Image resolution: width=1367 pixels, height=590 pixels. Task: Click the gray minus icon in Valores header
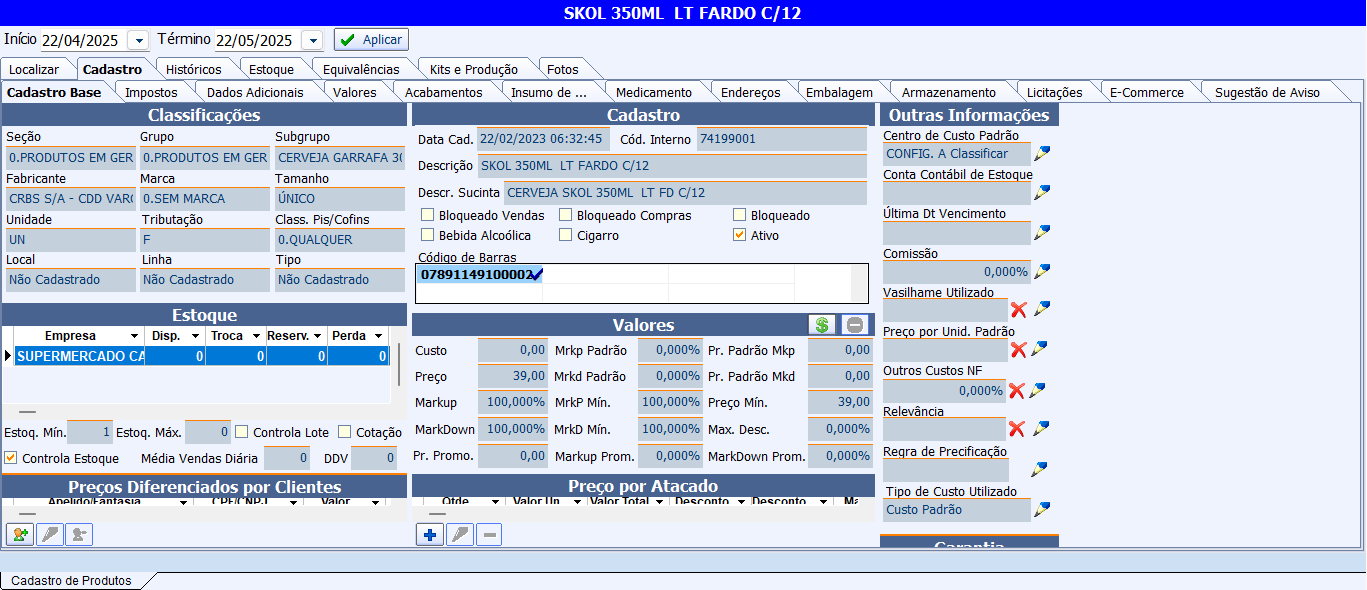(x=854, y=325)
